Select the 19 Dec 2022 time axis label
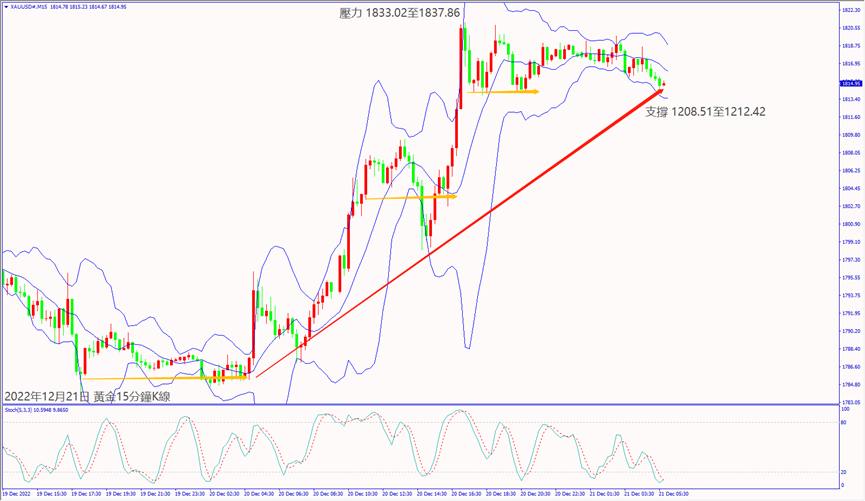The height and width of the screenshot is (501, 865). point(18,494)
